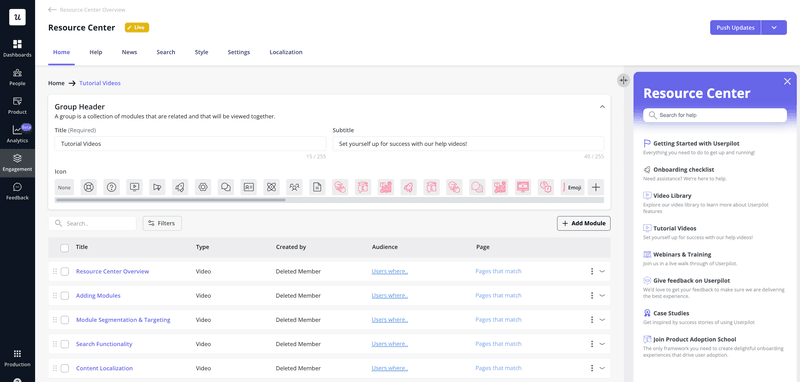Viewport: 800px width, 382px height.
Task: Choose the gray video screen group icon
Action: [x=135, y=187]
